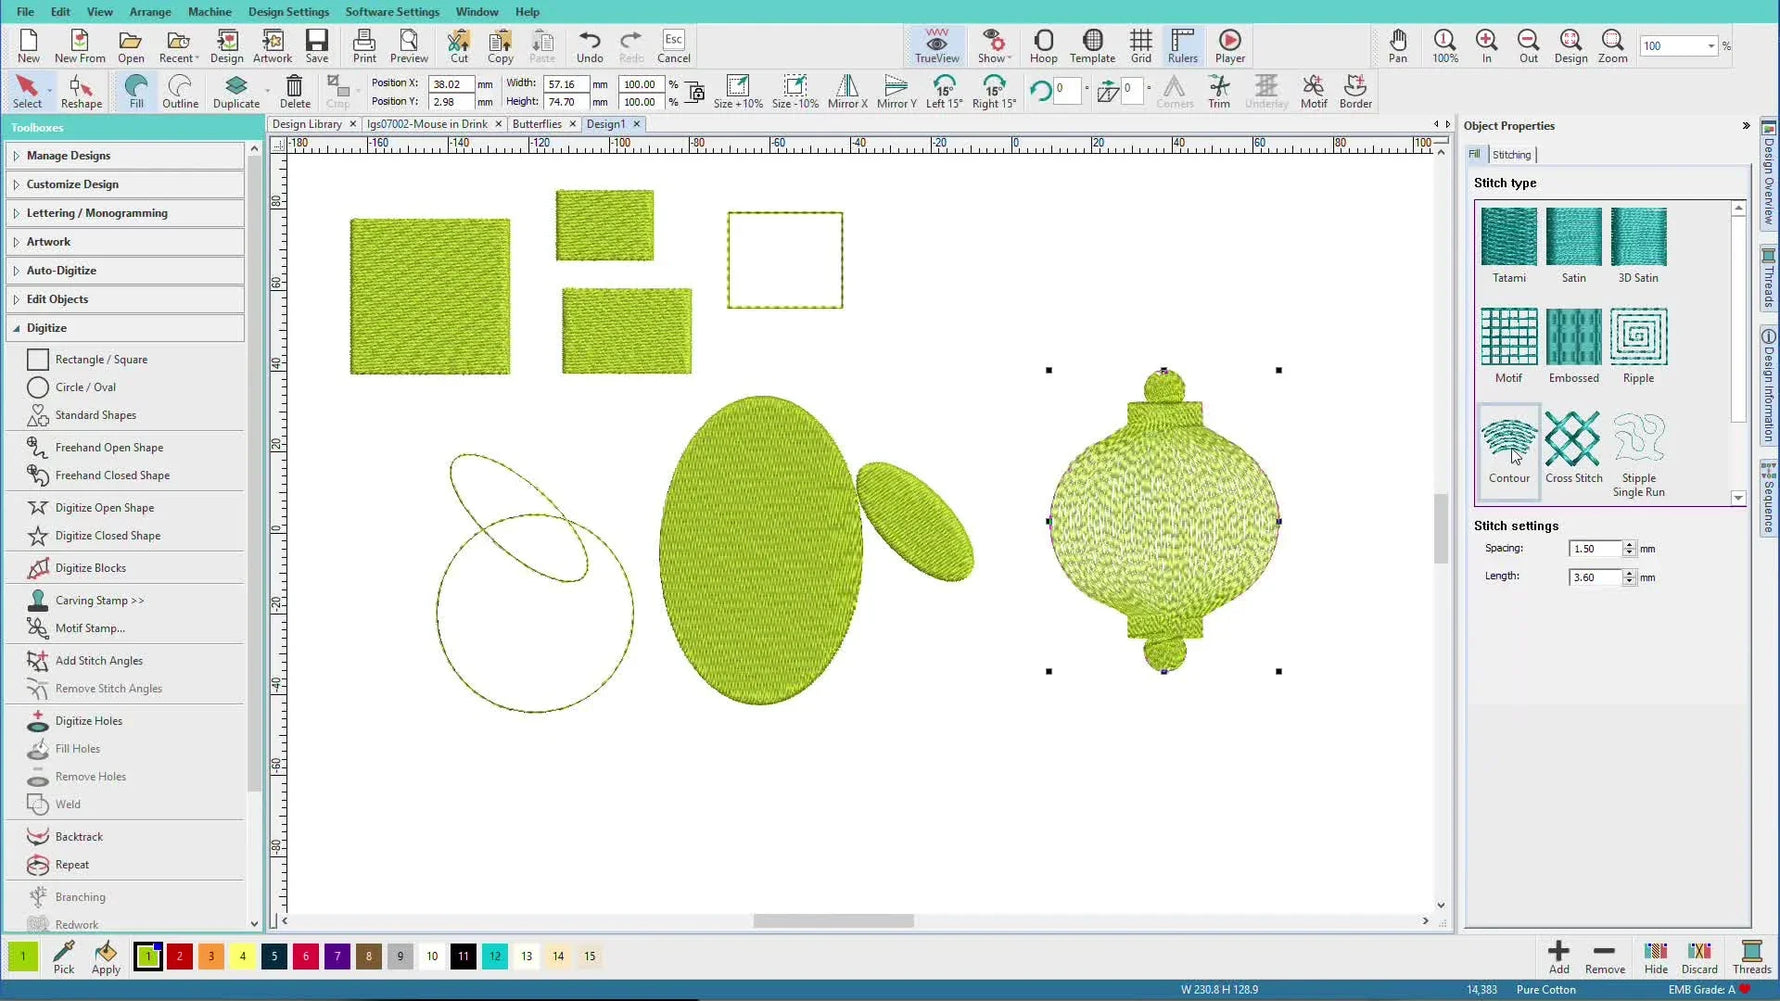Click the stitch Spacing input field
This screenshot has width=1780, height=1001.
coord(1595,549)
